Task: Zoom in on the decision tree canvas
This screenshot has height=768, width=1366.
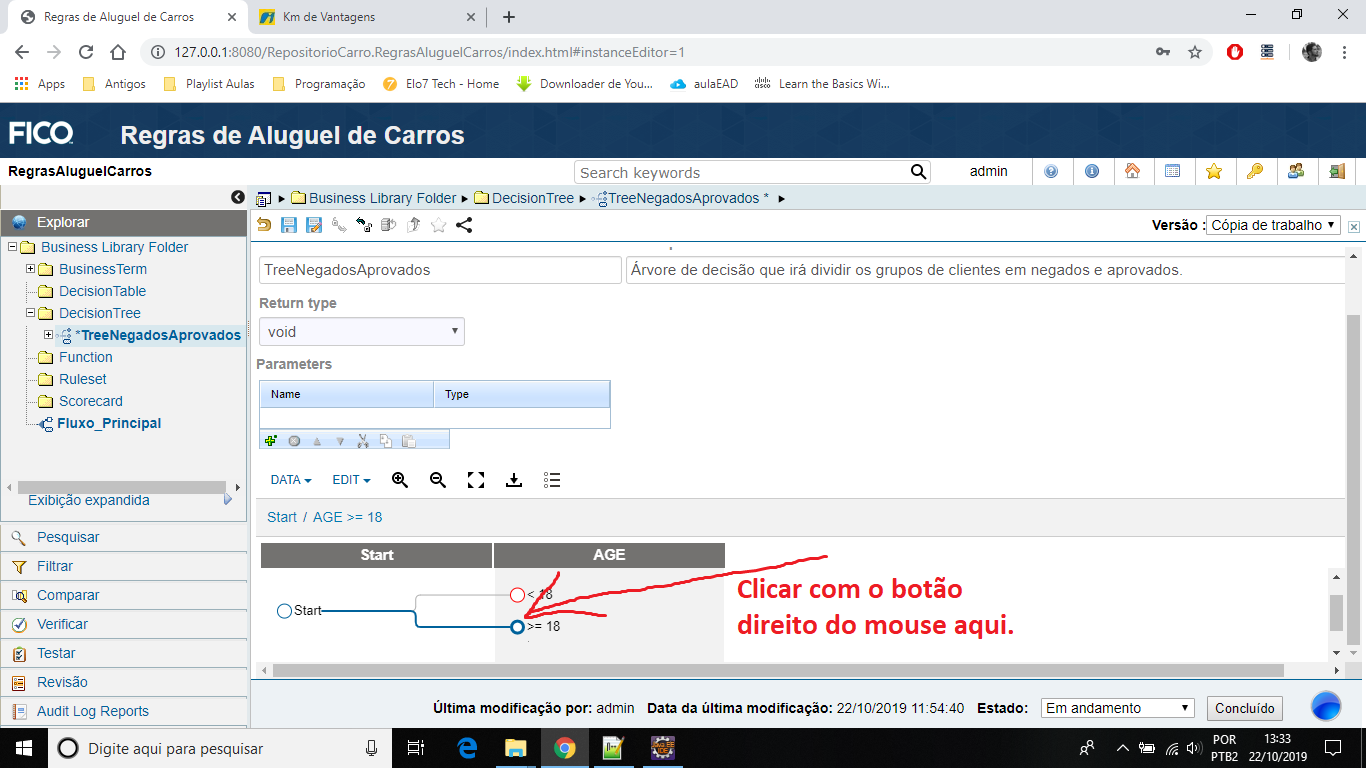Action: (399, 480)
